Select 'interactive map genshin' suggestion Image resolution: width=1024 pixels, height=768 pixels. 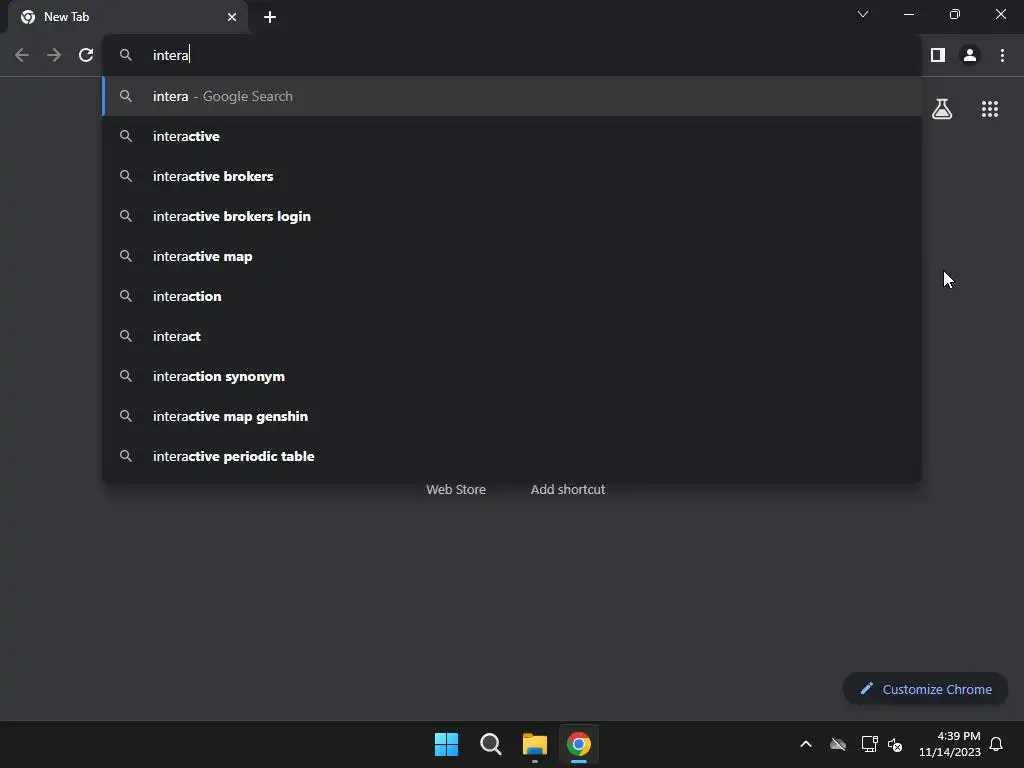(x=512, y=416)
